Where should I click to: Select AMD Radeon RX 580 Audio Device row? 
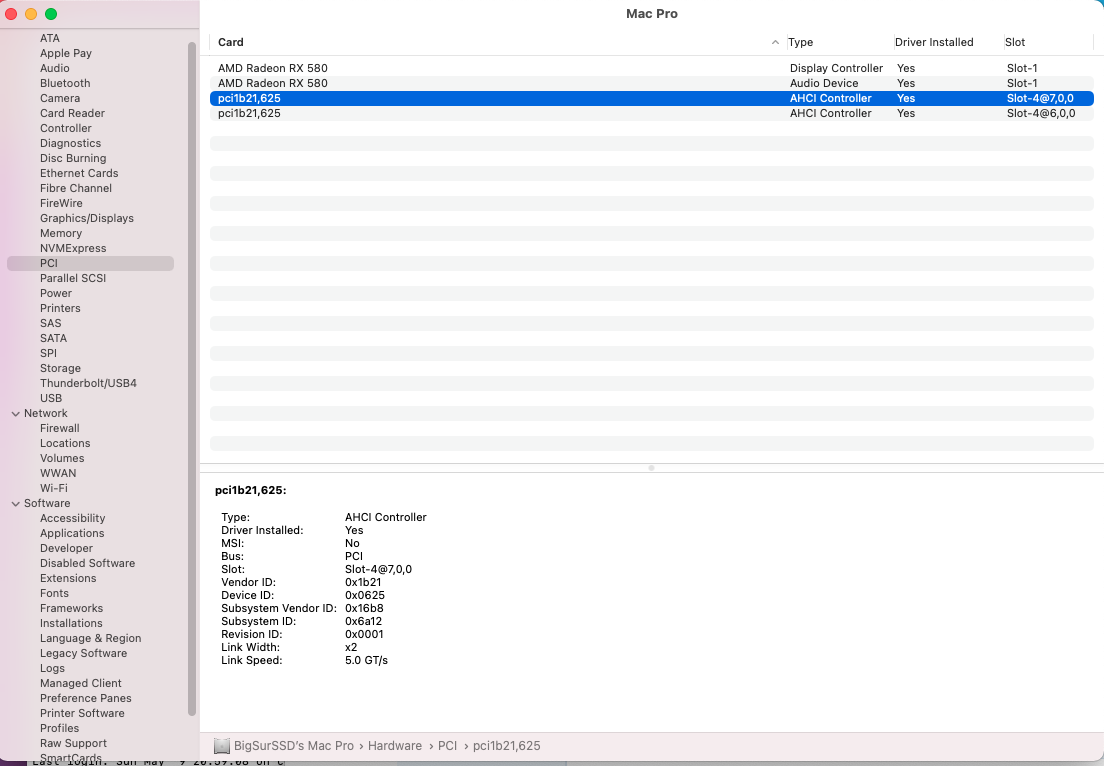point(651,83)
